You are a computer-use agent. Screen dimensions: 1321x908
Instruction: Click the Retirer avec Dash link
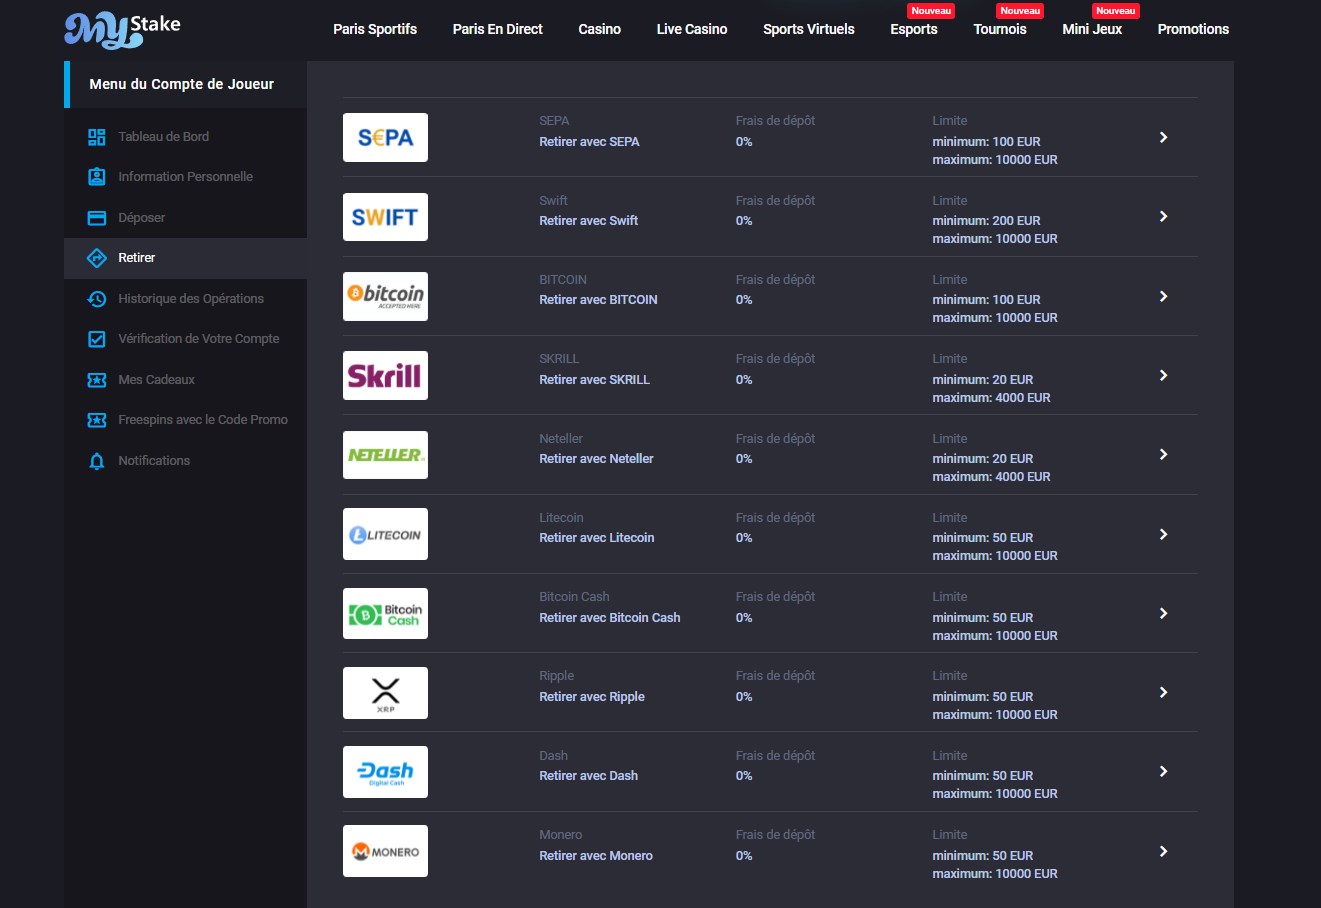(588, 776)
